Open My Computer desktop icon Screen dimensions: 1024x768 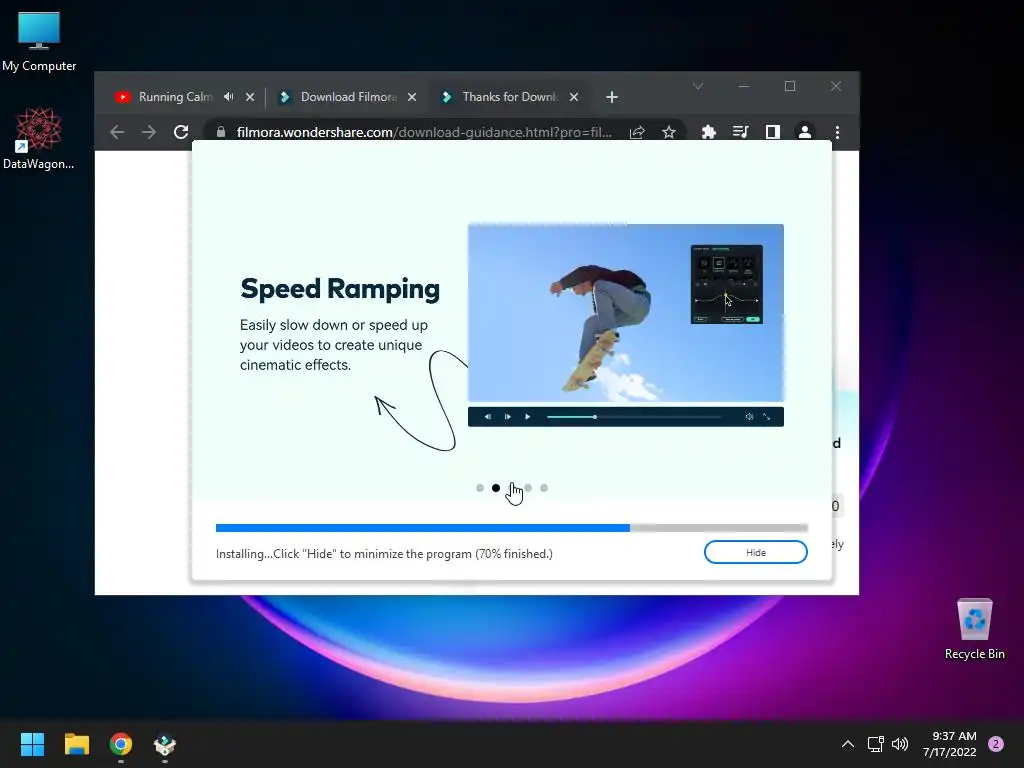coord(39,41)
